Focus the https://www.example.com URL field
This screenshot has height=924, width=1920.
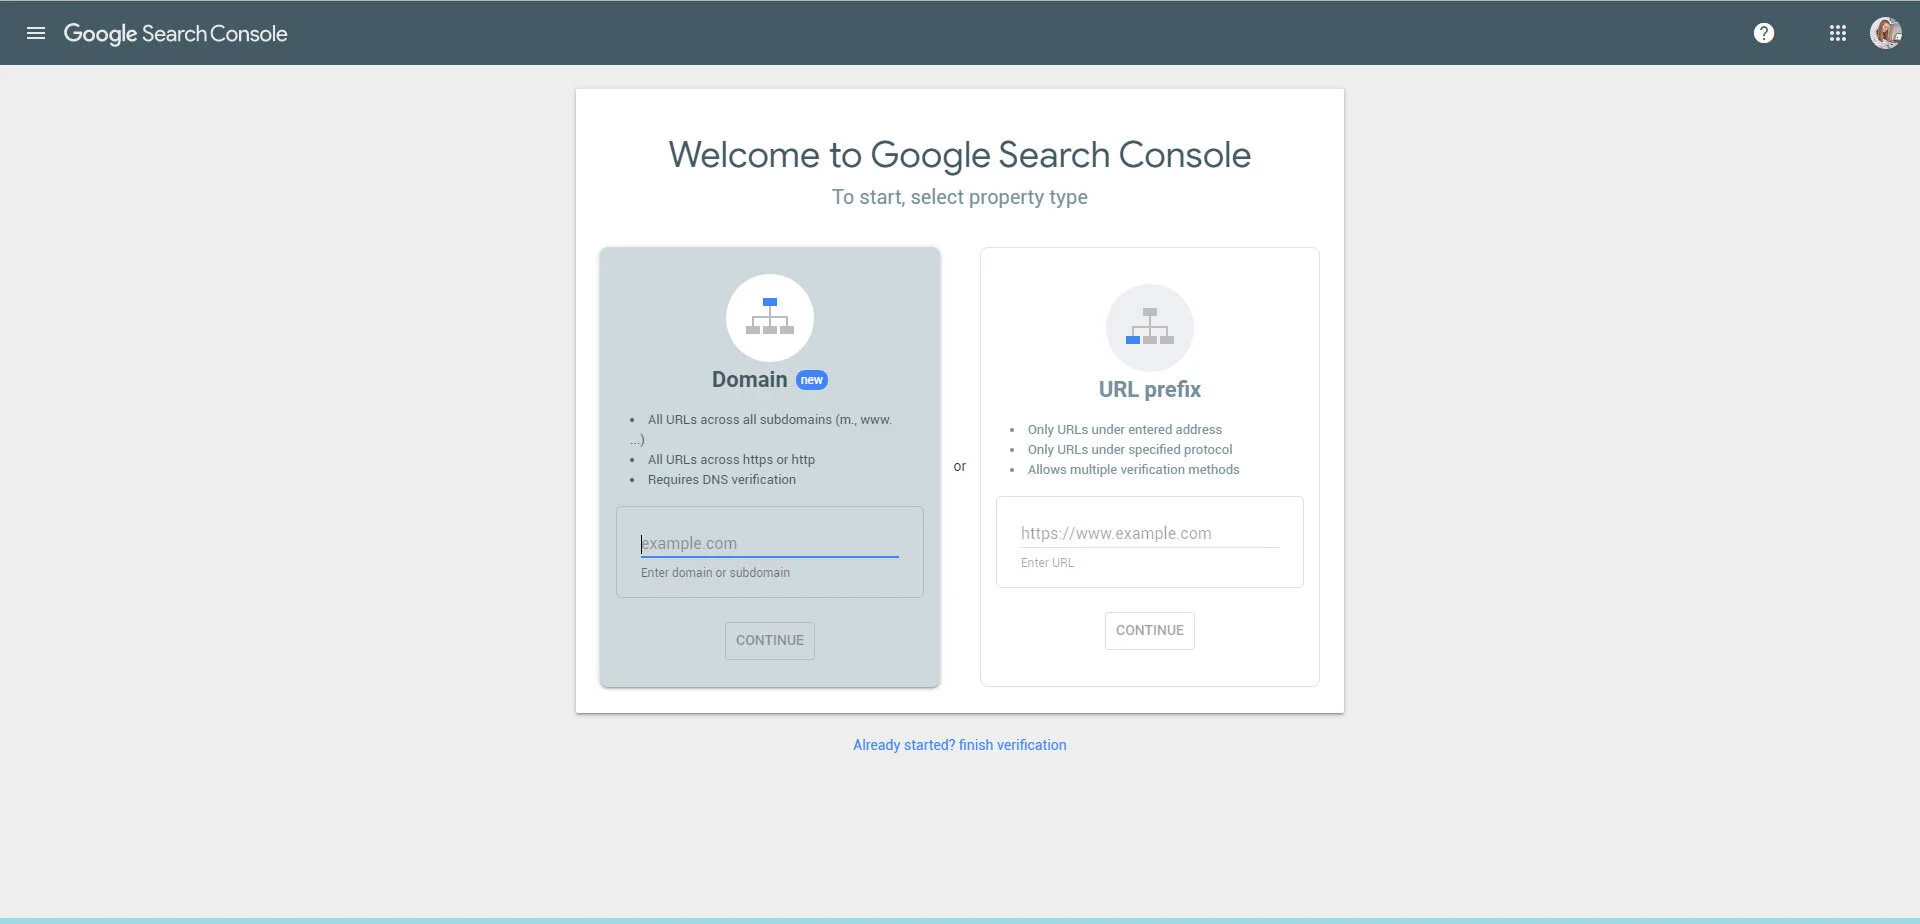pos(1149,533)
